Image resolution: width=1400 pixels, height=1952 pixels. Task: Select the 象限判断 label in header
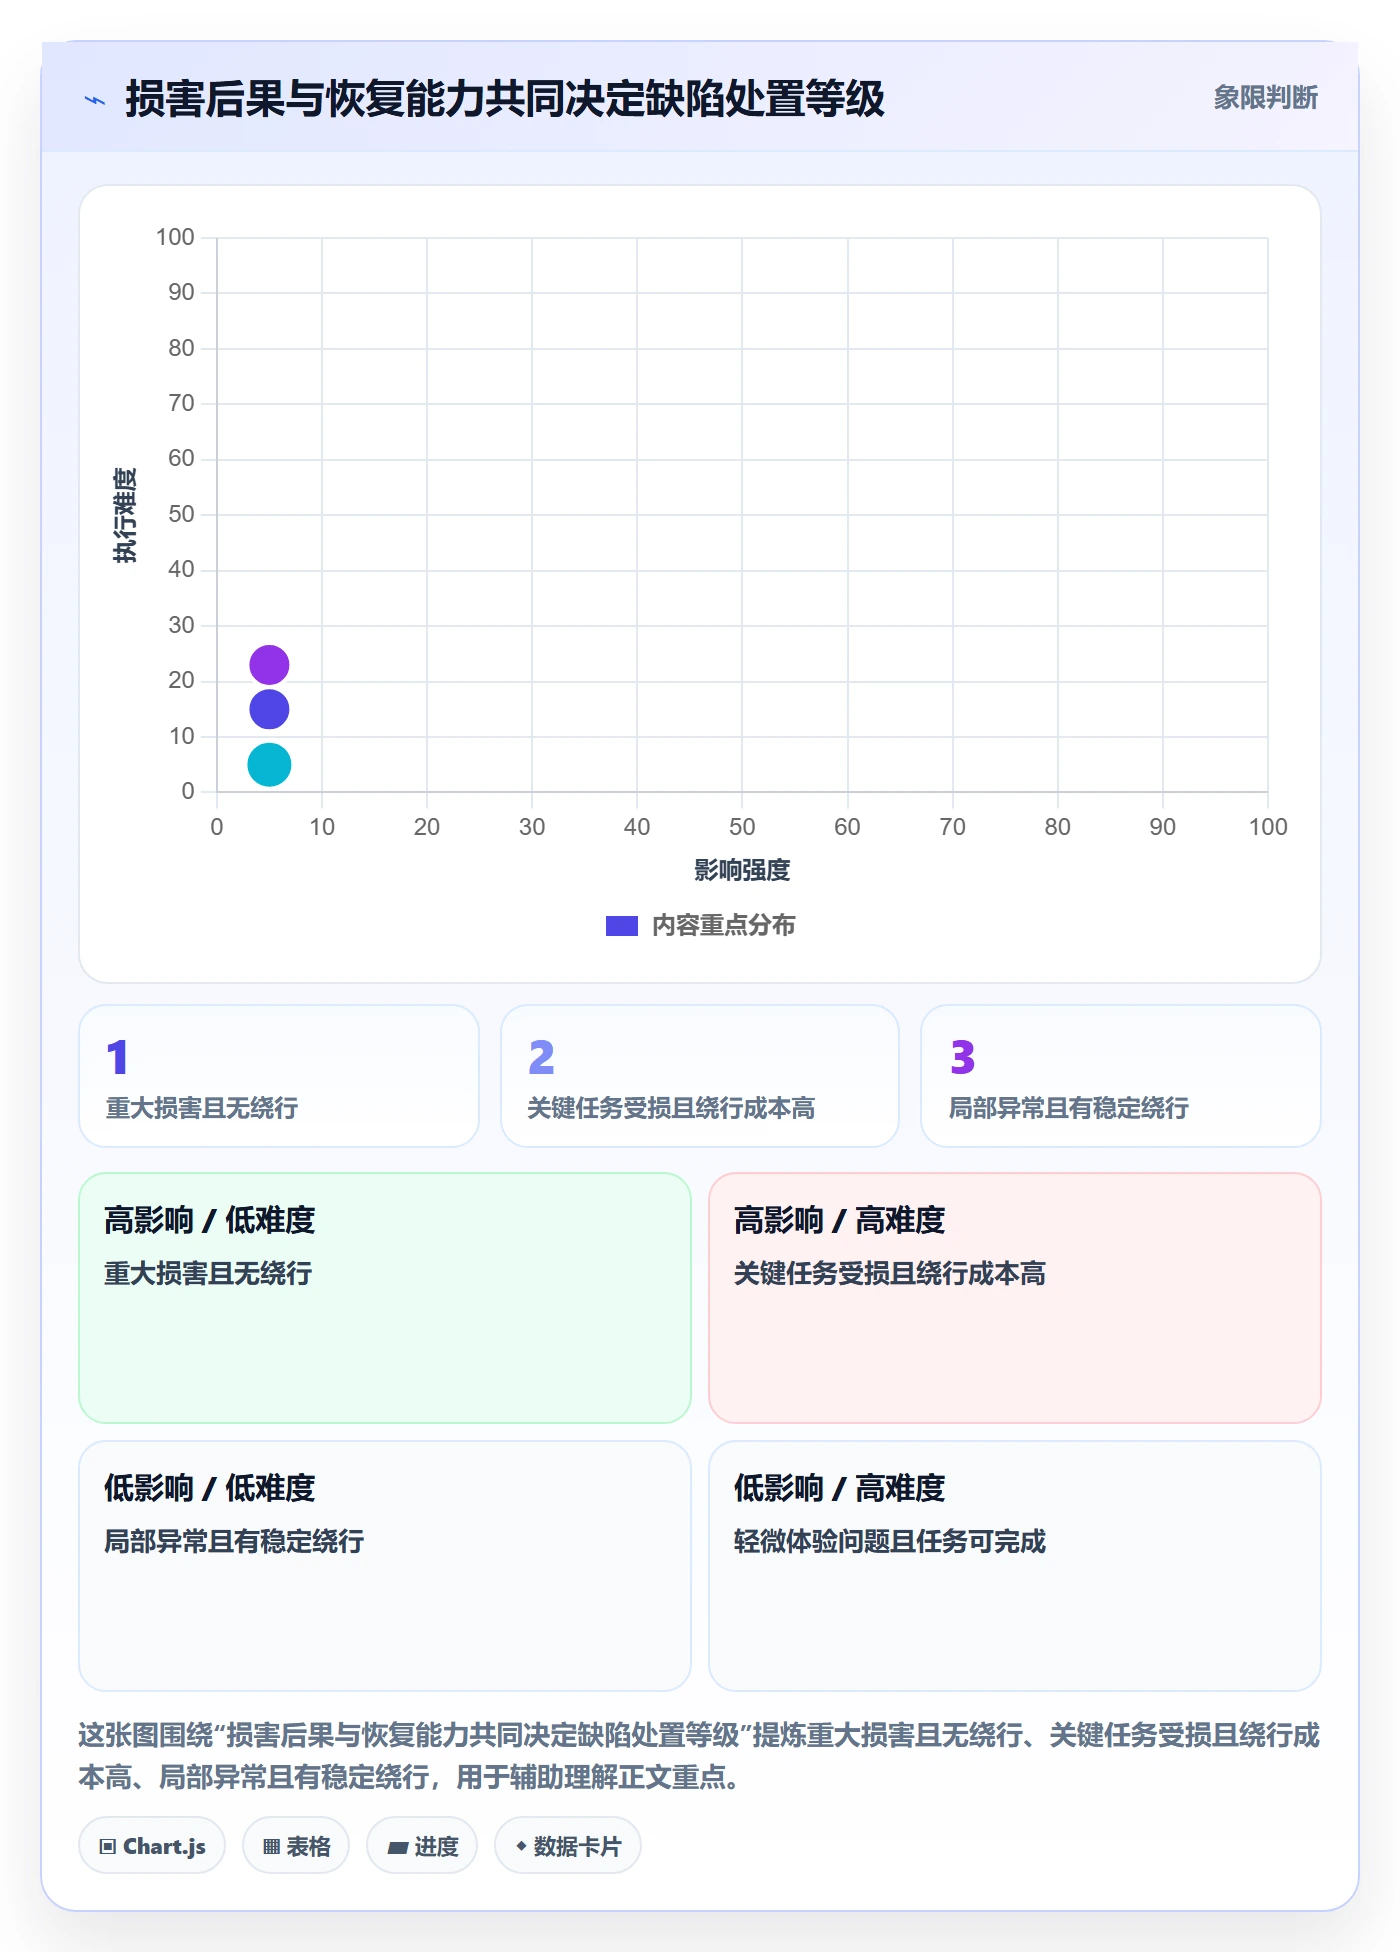tap(1265, 98)
